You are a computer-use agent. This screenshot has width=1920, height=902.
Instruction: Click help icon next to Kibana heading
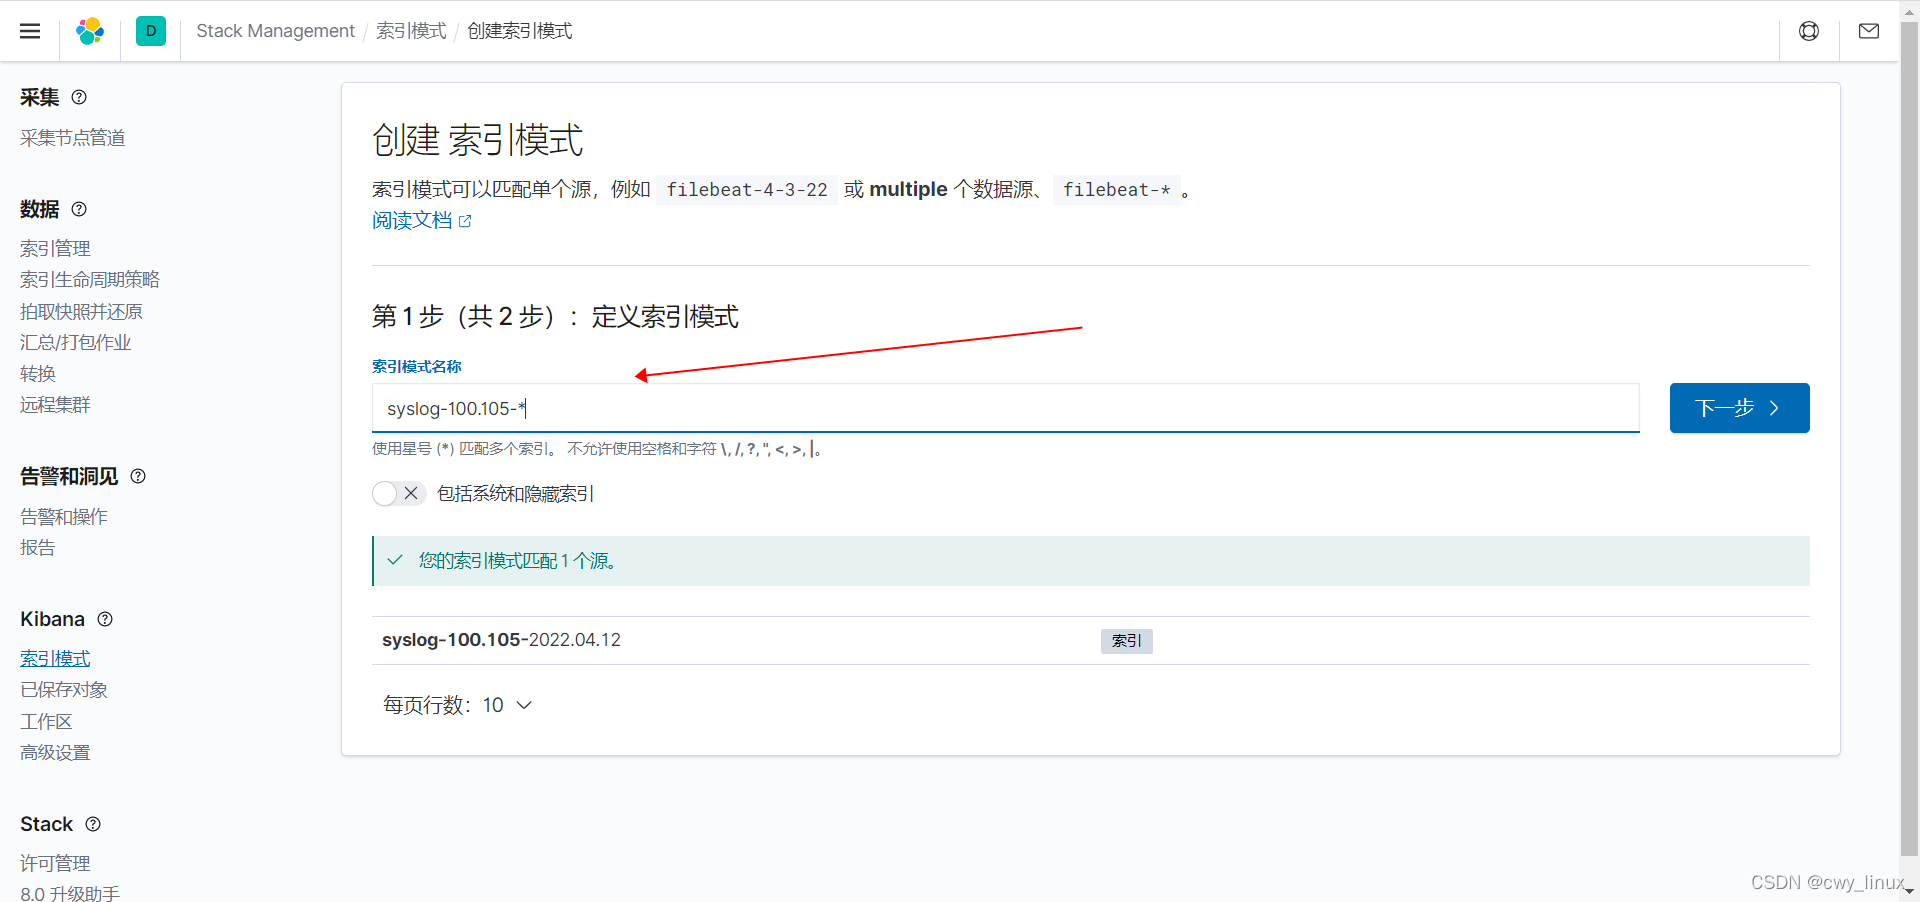click(x=105, y=619)
